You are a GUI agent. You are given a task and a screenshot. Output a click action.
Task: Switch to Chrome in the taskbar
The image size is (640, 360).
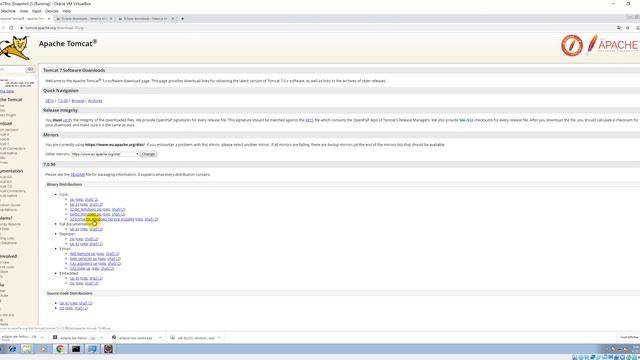[x=60, y=349]
